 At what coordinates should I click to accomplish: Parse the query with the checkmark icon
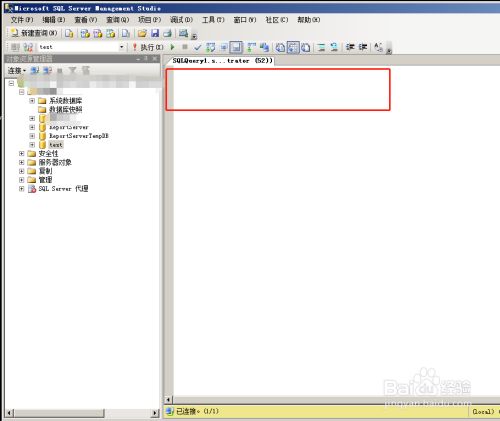tap(197, 47)
